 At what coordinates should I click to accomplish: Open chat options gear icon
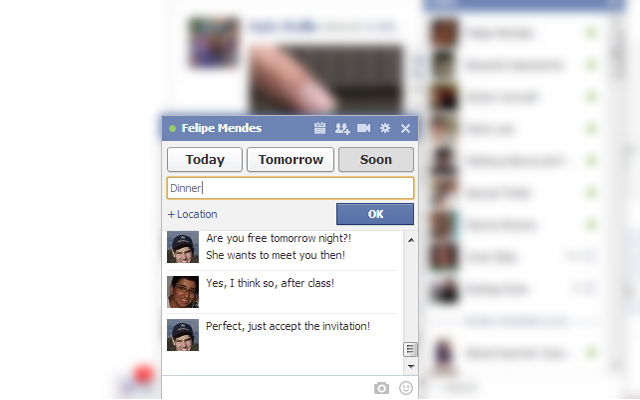tap(385, 128)
